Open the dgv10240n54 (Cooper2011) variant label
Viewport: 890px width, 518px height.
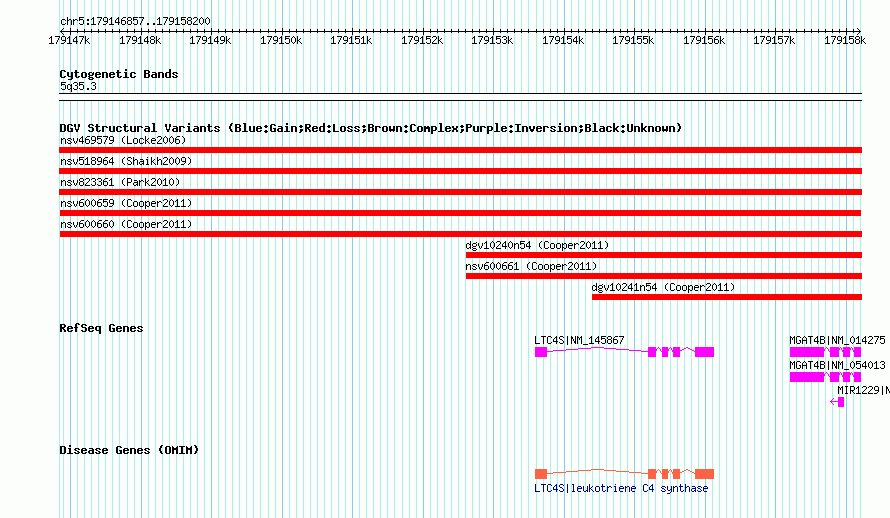coord(537,245)
